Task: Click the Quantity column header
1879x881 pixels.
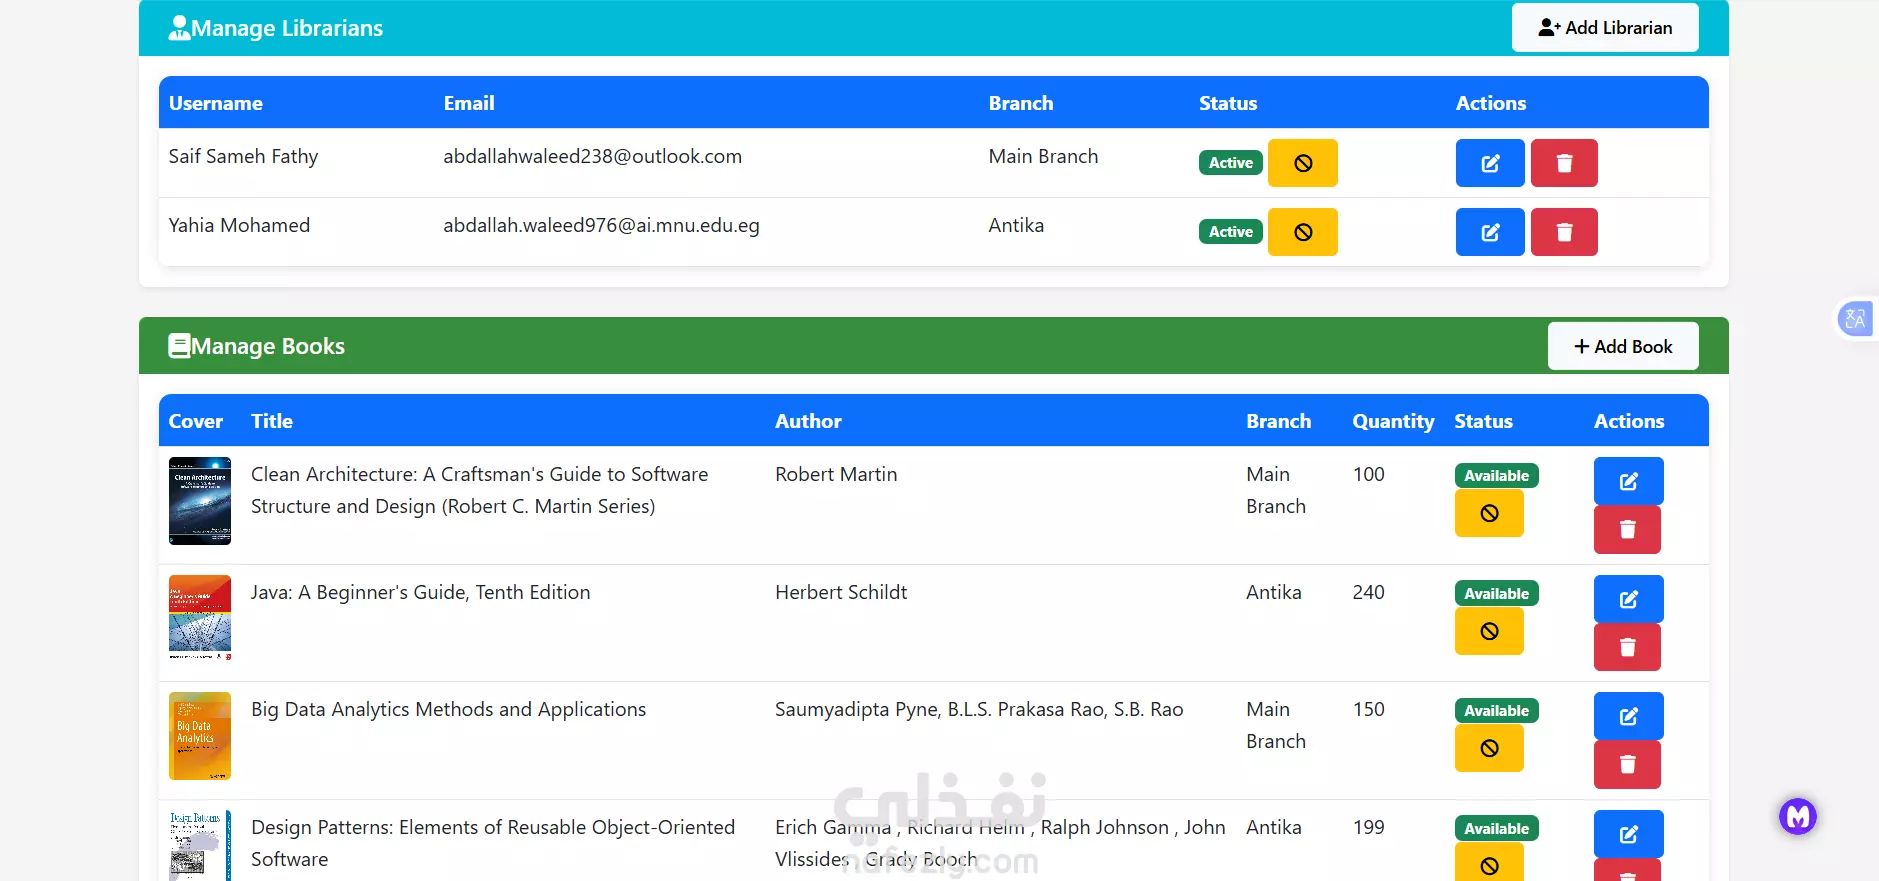Action: click(x=1393, y=422)
